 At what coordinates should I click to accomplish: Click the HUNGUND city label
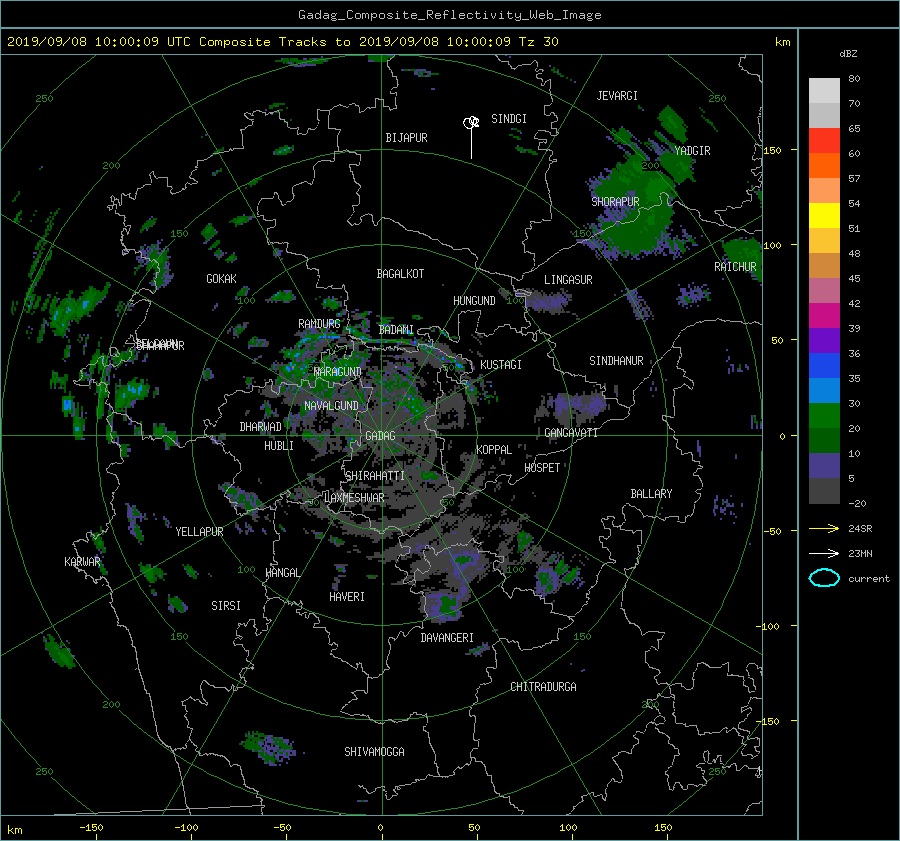coord(474,301)
